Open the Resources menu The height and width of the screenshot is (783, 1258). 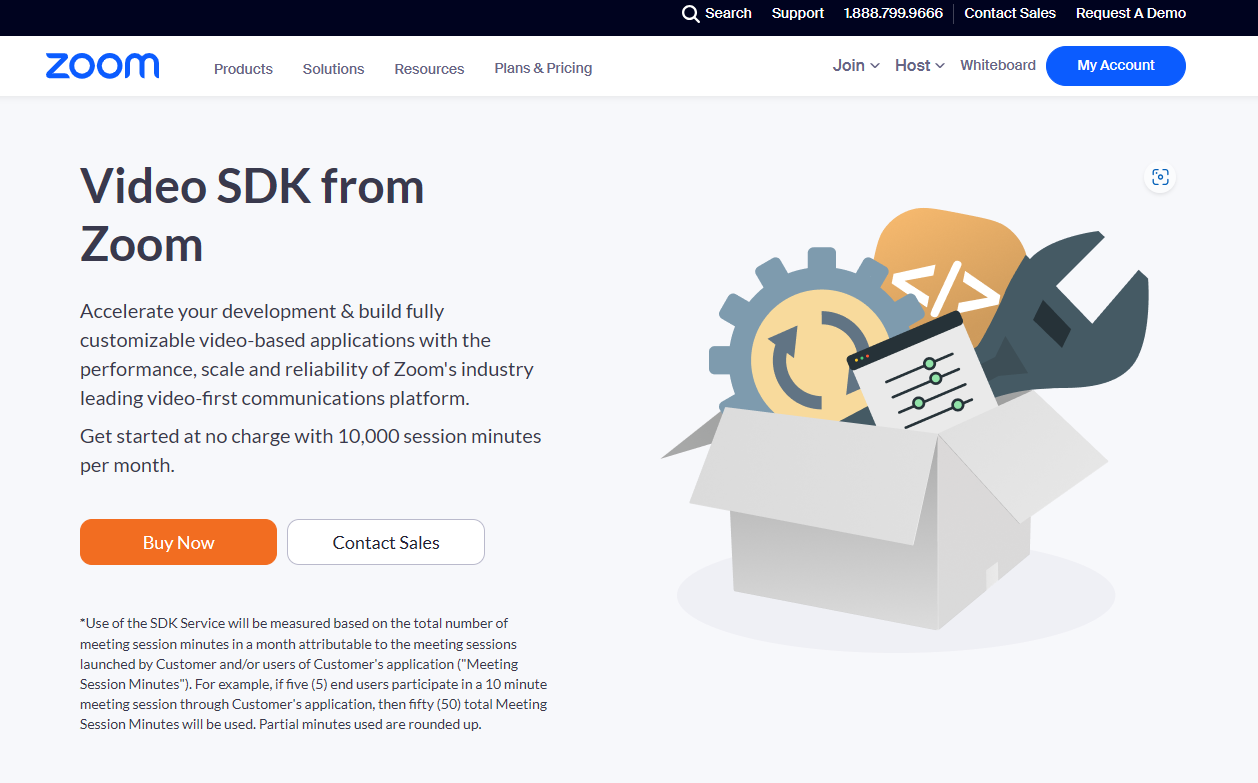429,69
